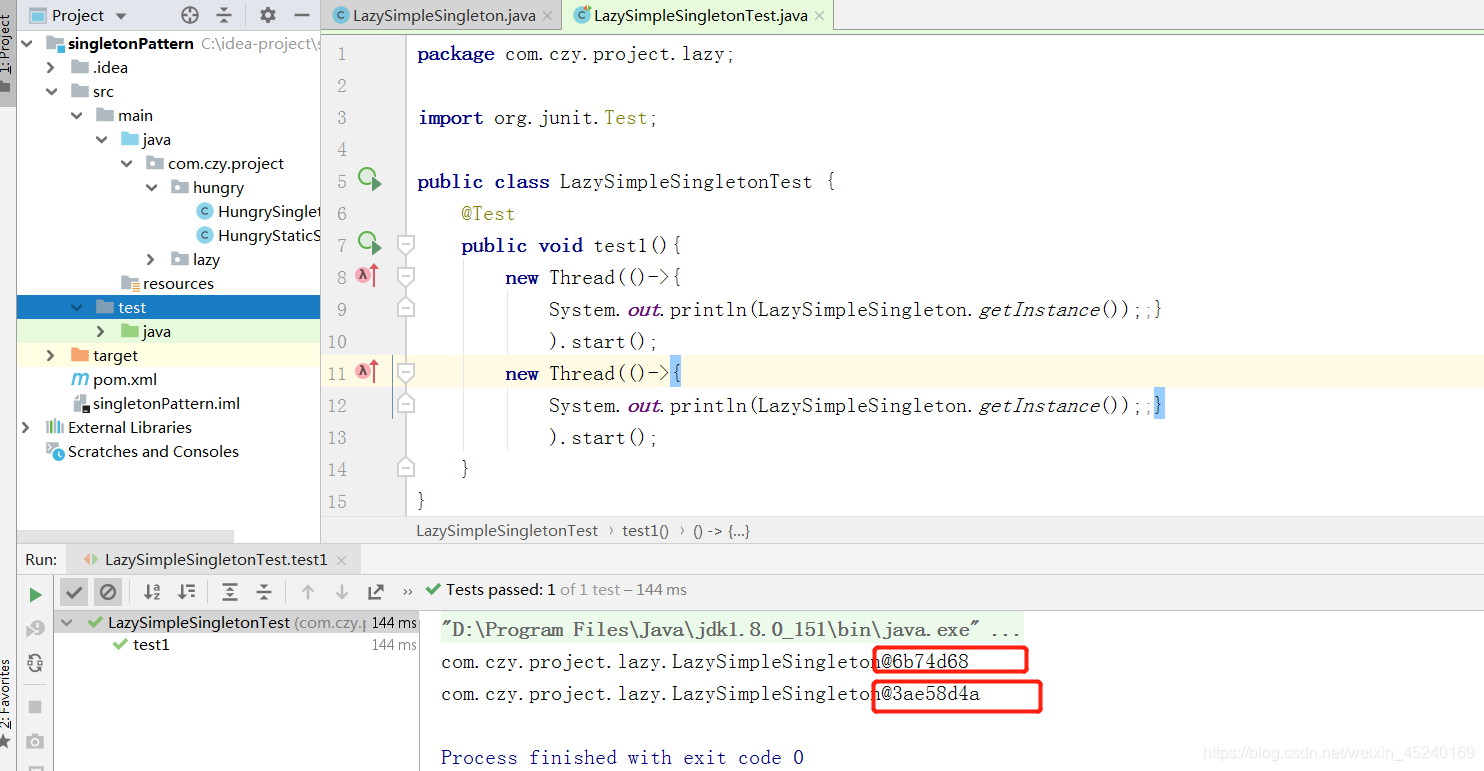
Task: Close the LazySimpleSingleton.java editor tab
Action: point(546,16)
